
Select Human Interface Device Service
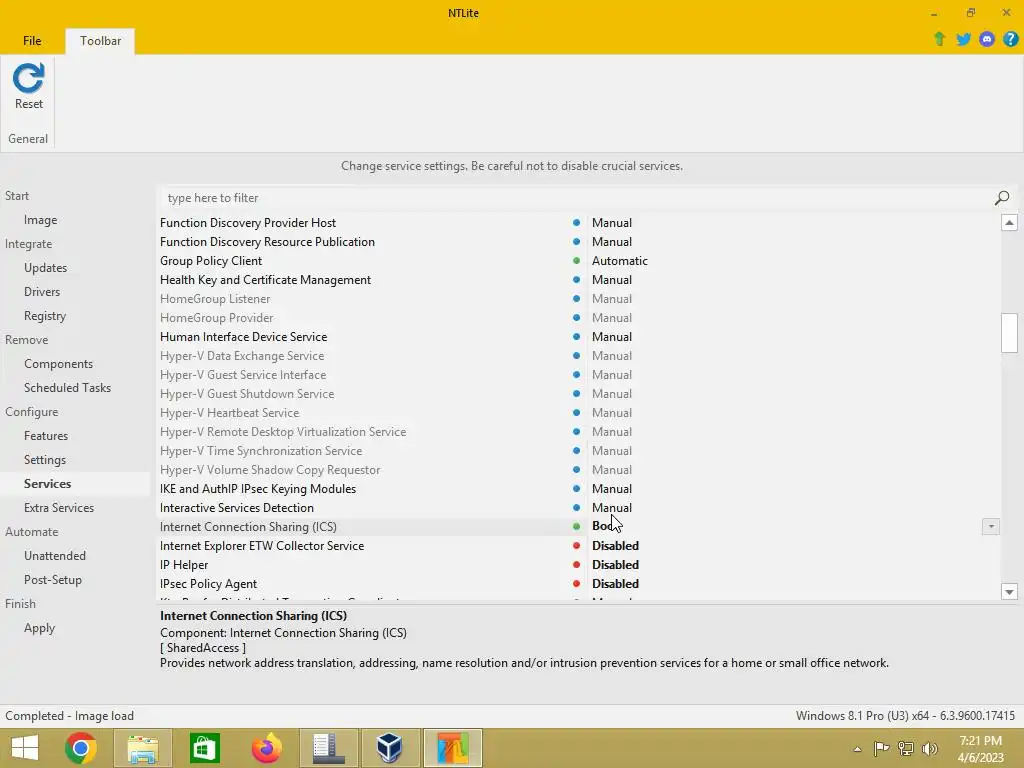[x=244, y=337]
